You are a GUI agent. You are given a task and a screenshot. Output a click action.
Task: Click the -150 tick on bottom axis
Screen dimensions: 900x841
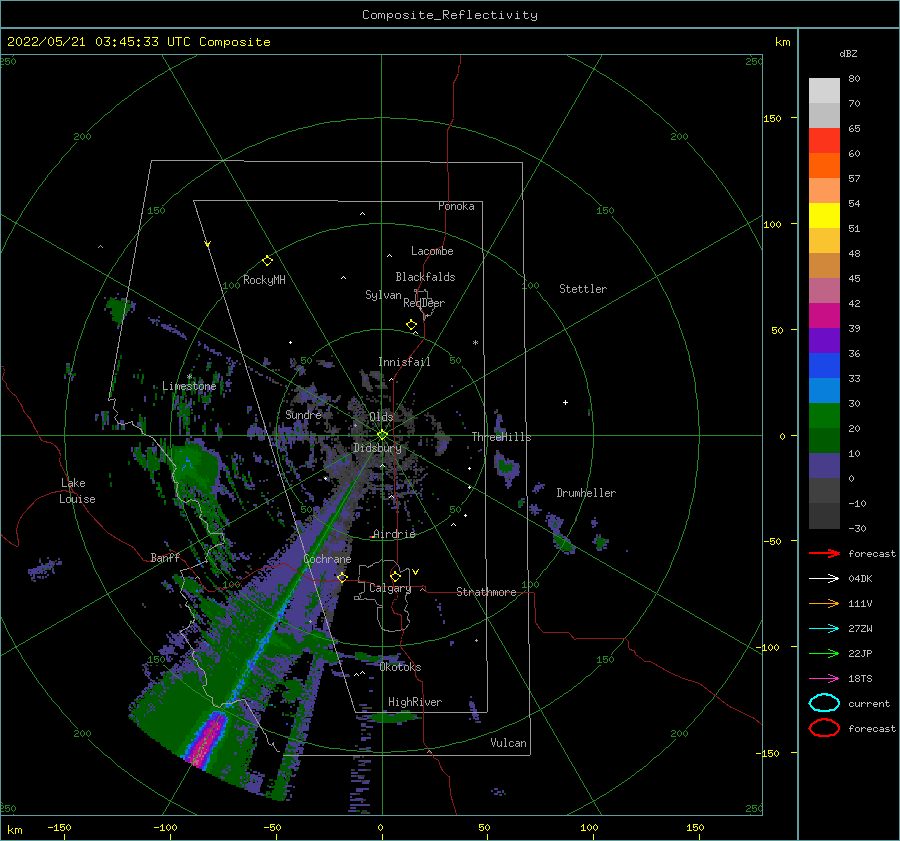tap(59, 827)
